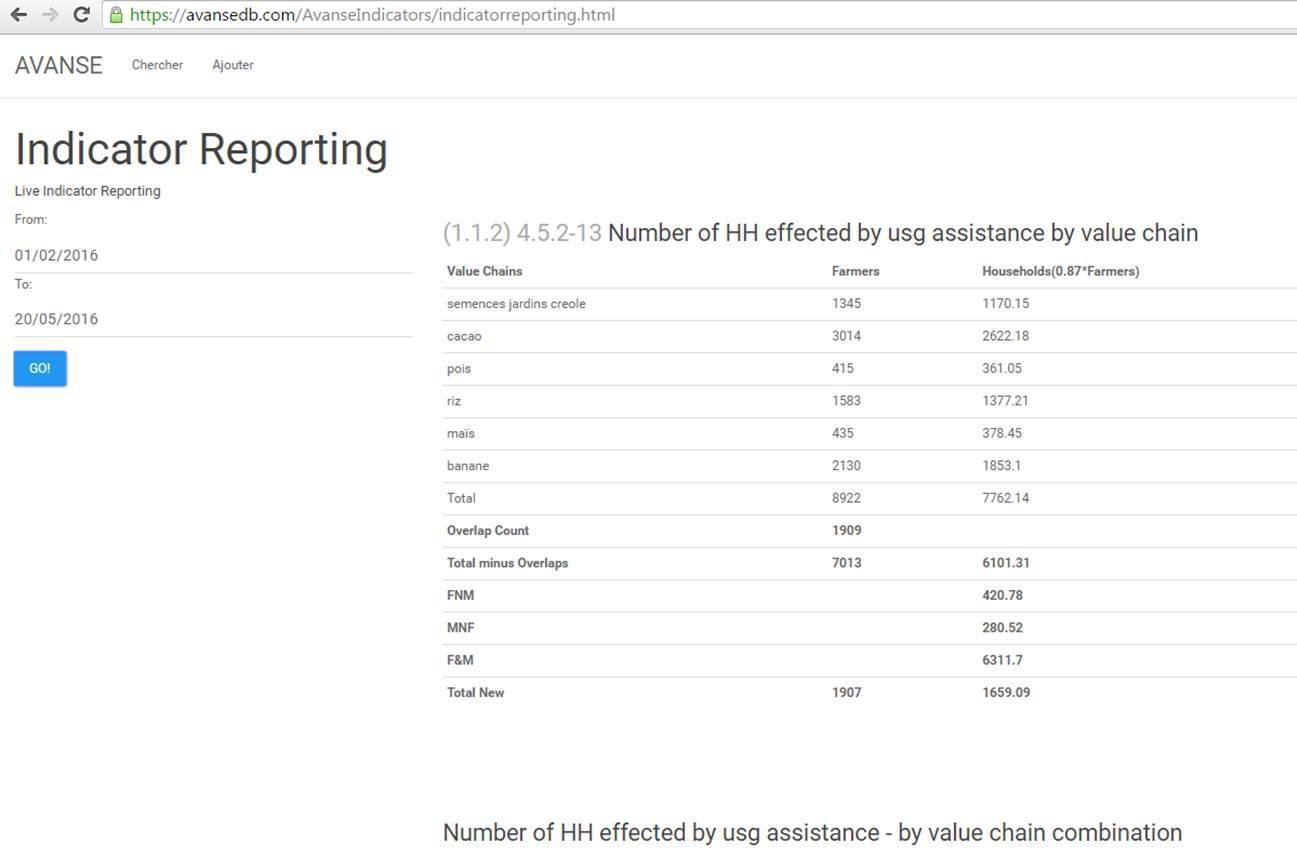Click the browser forward arrow
Viewport: 1297px width, 853px height.
(x=50, y=15)
